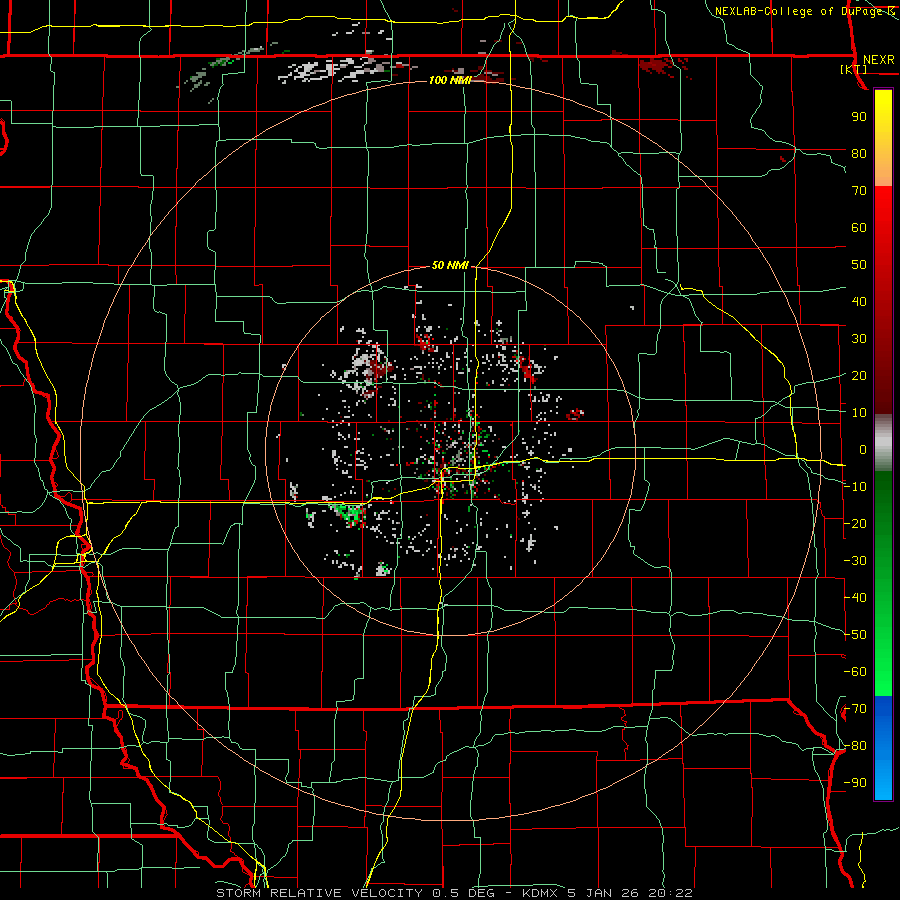This screenshot has width=900, height=900.
Task: Click the [KT] units label
Action: pyautogui.click(x=854, y=69)
